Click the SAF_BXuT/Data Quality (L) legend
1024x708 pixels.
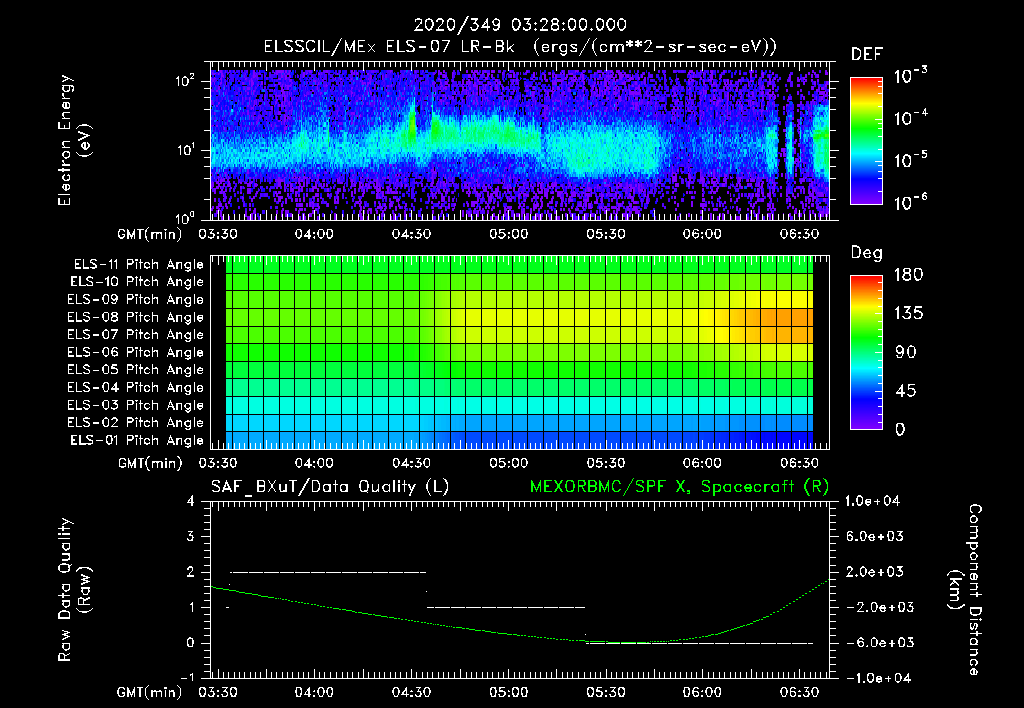(330, 487)
